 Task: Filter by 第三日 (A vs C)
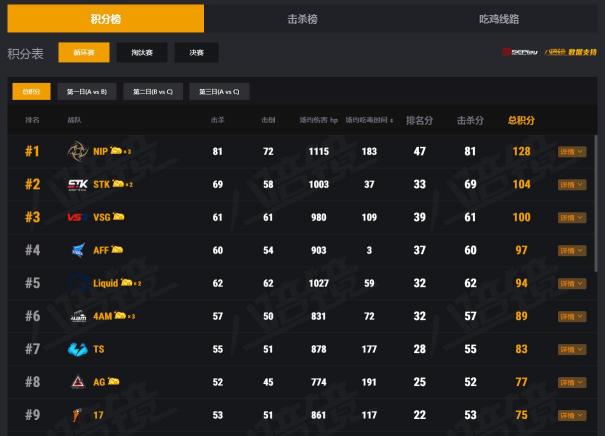point(219,91)
